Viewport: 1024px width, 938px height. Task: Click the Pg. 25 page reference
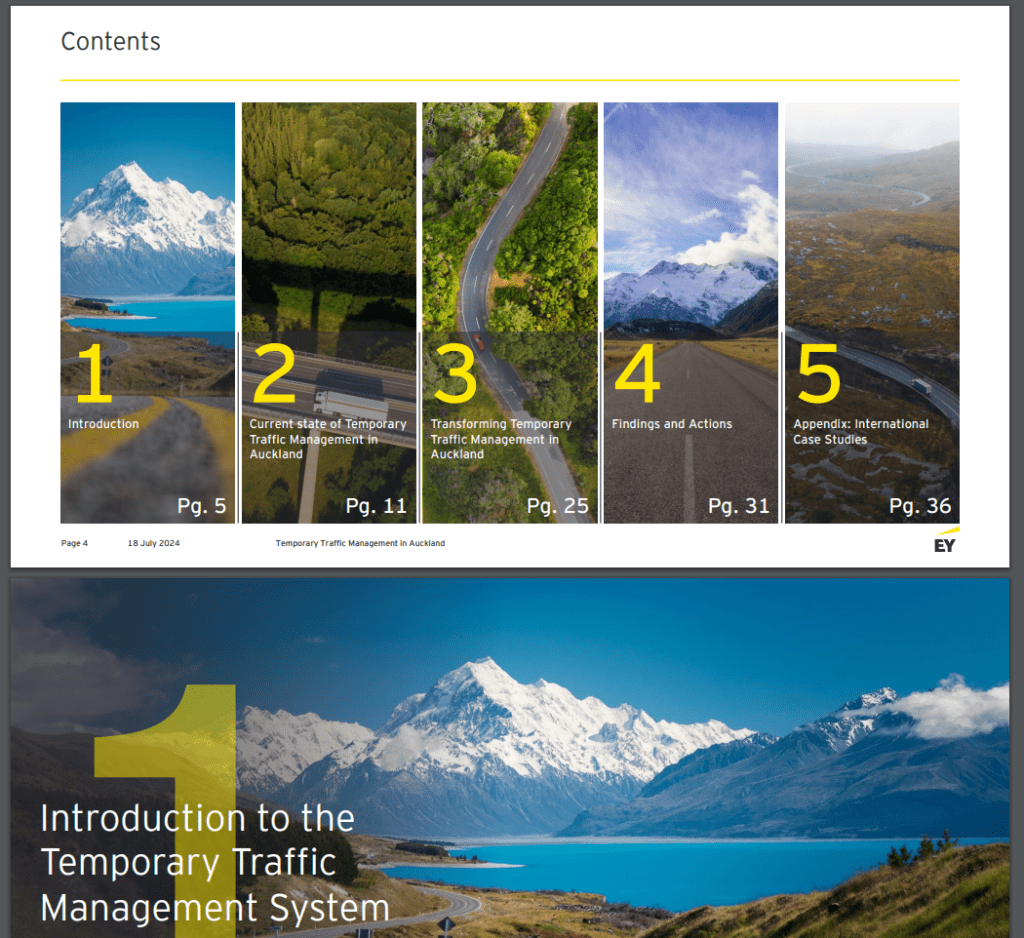click(558, 506)
